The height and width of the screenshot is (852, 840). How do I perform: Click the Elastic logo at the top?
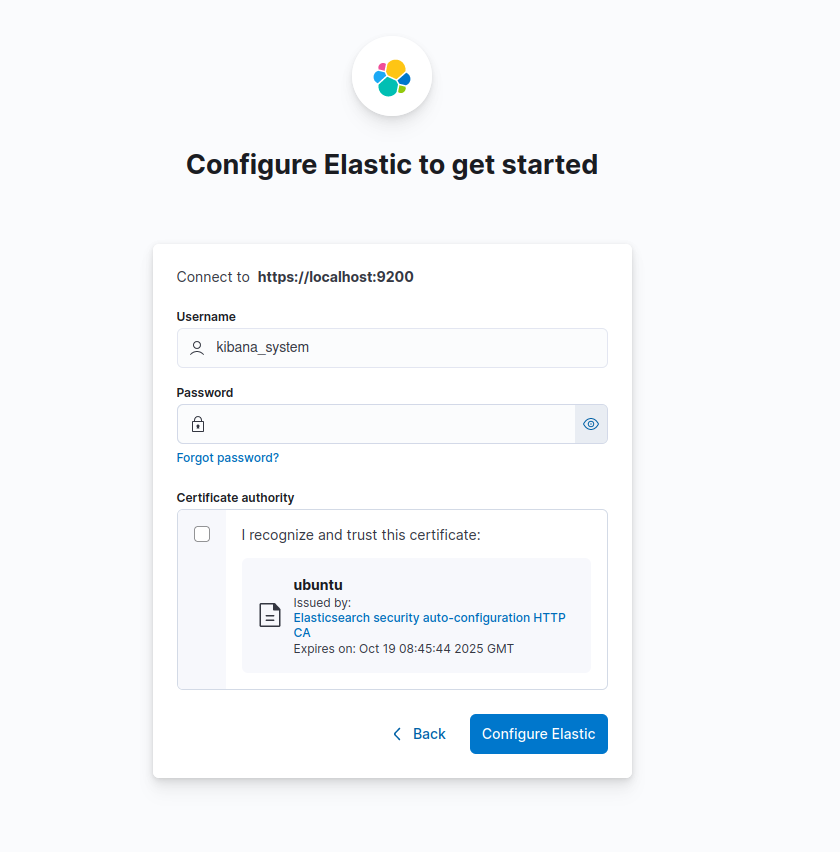tap(391, 76)
